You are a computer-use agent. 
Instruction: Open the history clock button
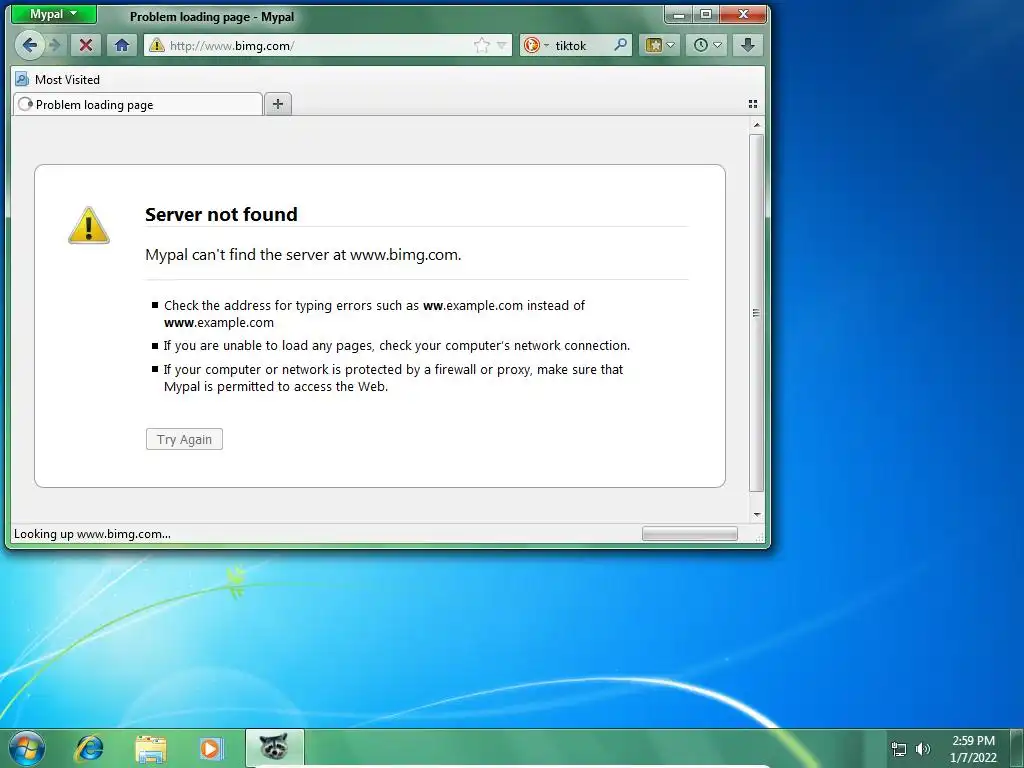click(x=707, y=45)
